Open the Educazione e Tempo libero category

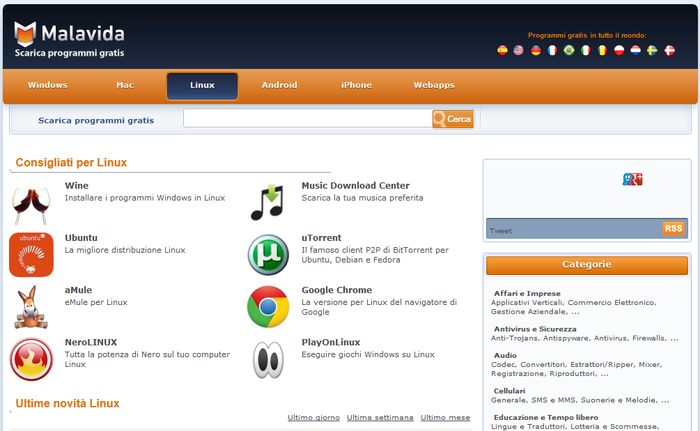[x=546, y=417]
